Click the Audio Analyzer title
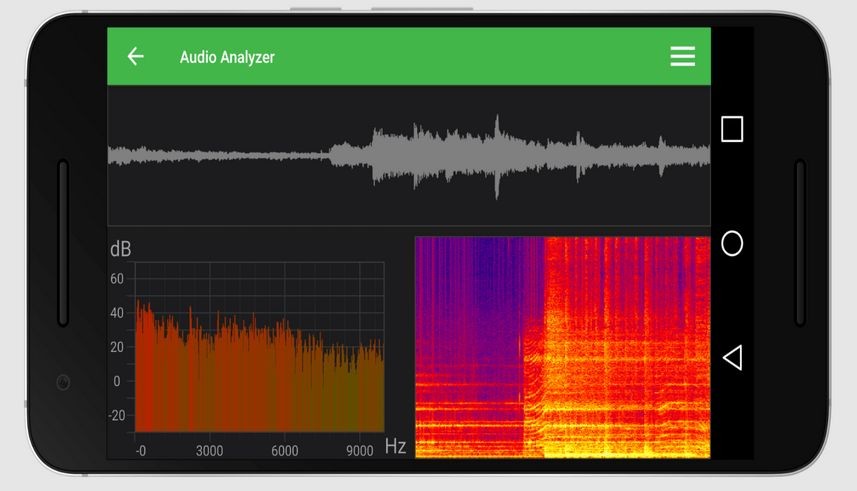Viewport: 857px width, 491px height. coord(227,57)
